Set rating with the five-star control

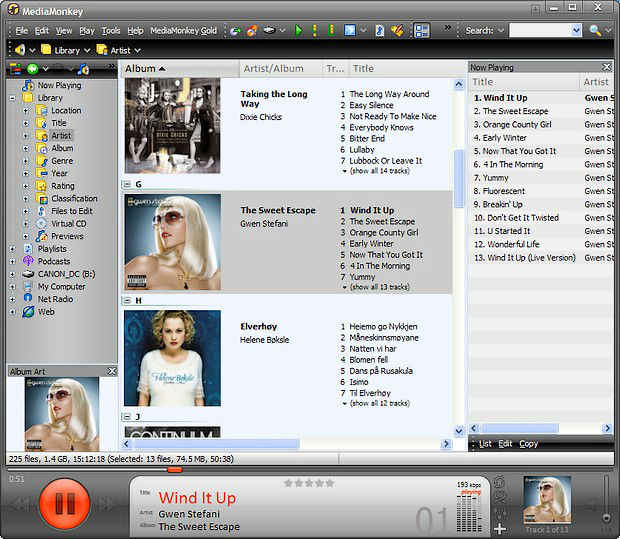tap(309, 483)
